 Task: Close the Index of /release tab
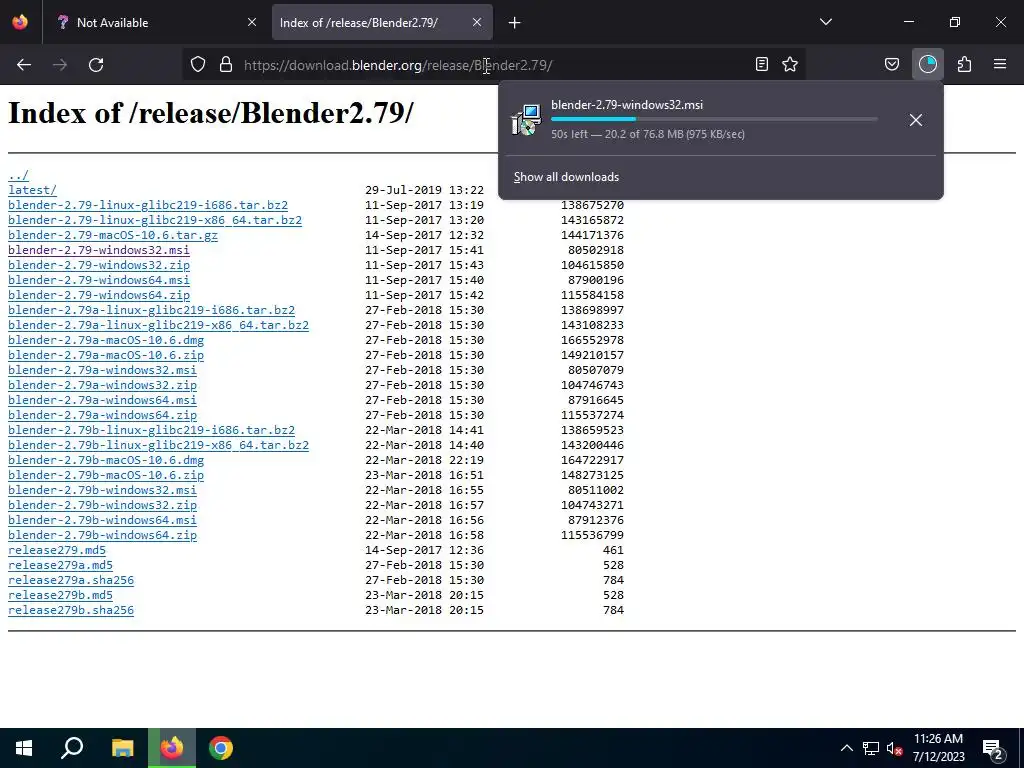477,22
